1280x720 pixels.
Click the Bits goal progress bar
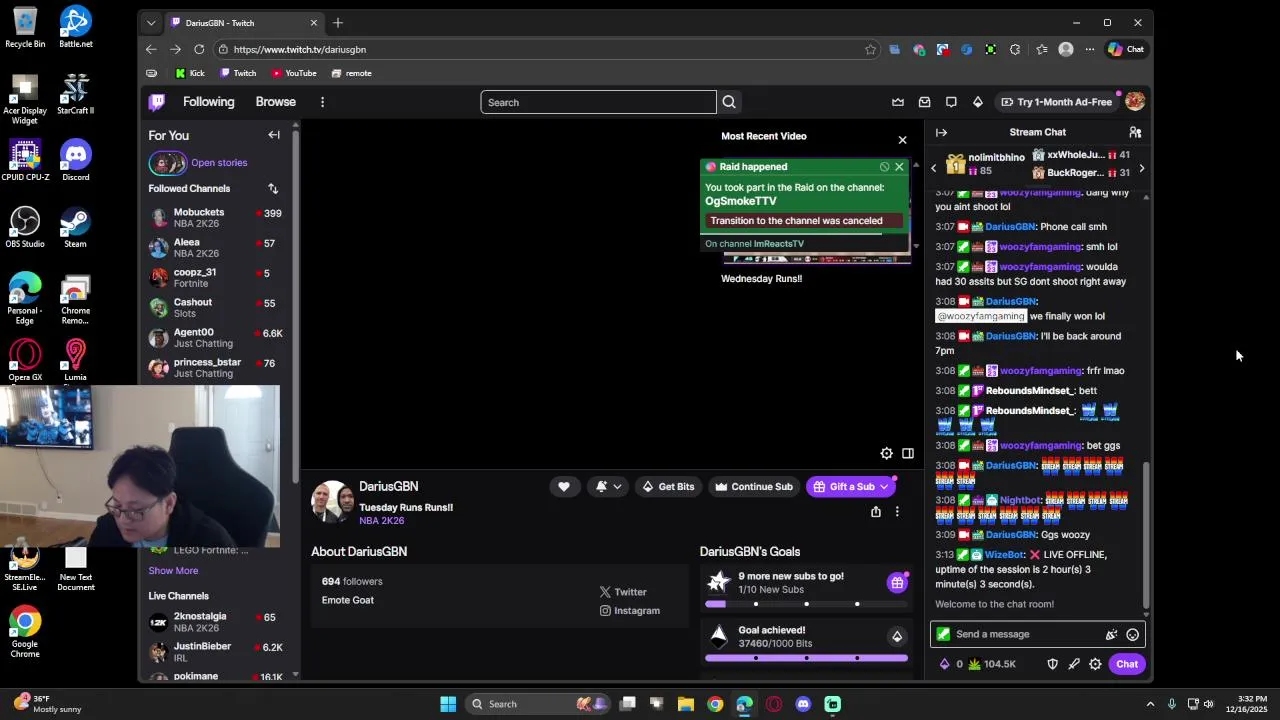pos(806,658)
